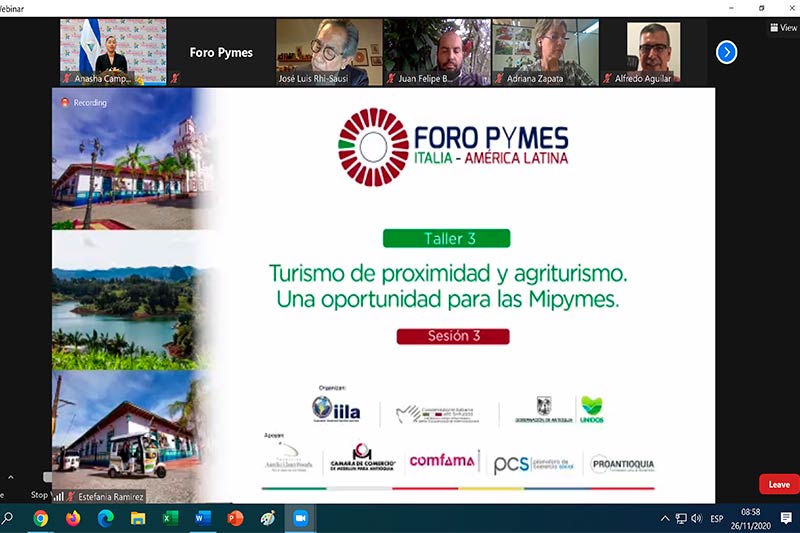Click muted microphone icon on Anasha Camp
Screen dimensions: 800x533
coord(66,79)
